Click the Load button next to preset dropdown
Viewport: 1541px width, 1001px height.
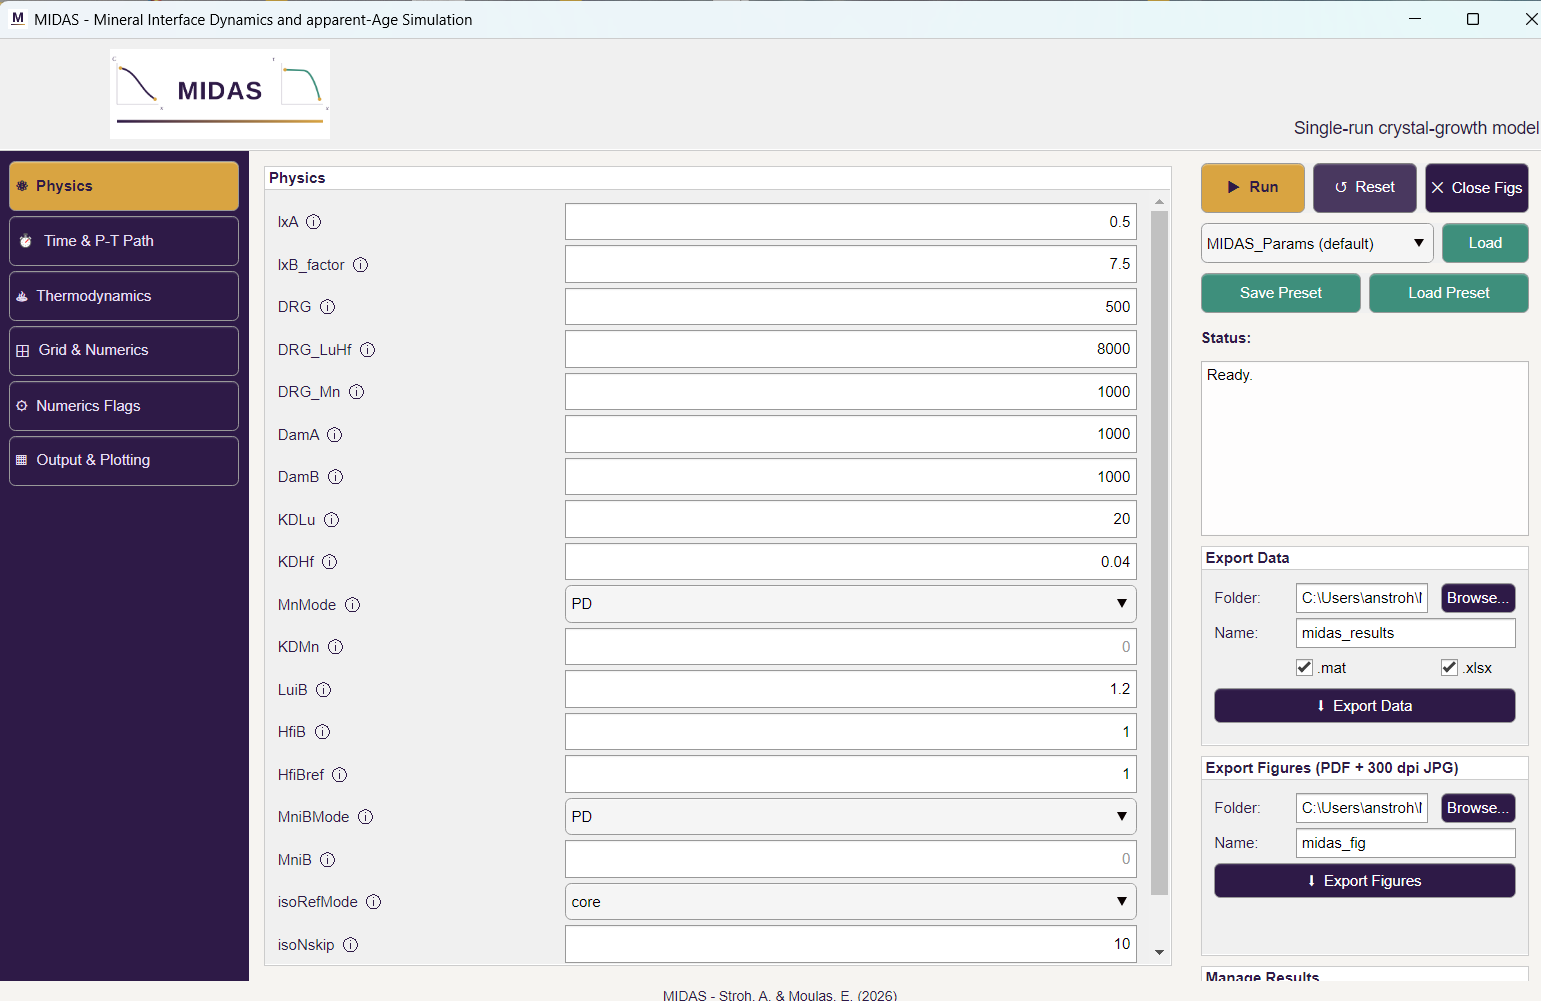coord(1485,243)
